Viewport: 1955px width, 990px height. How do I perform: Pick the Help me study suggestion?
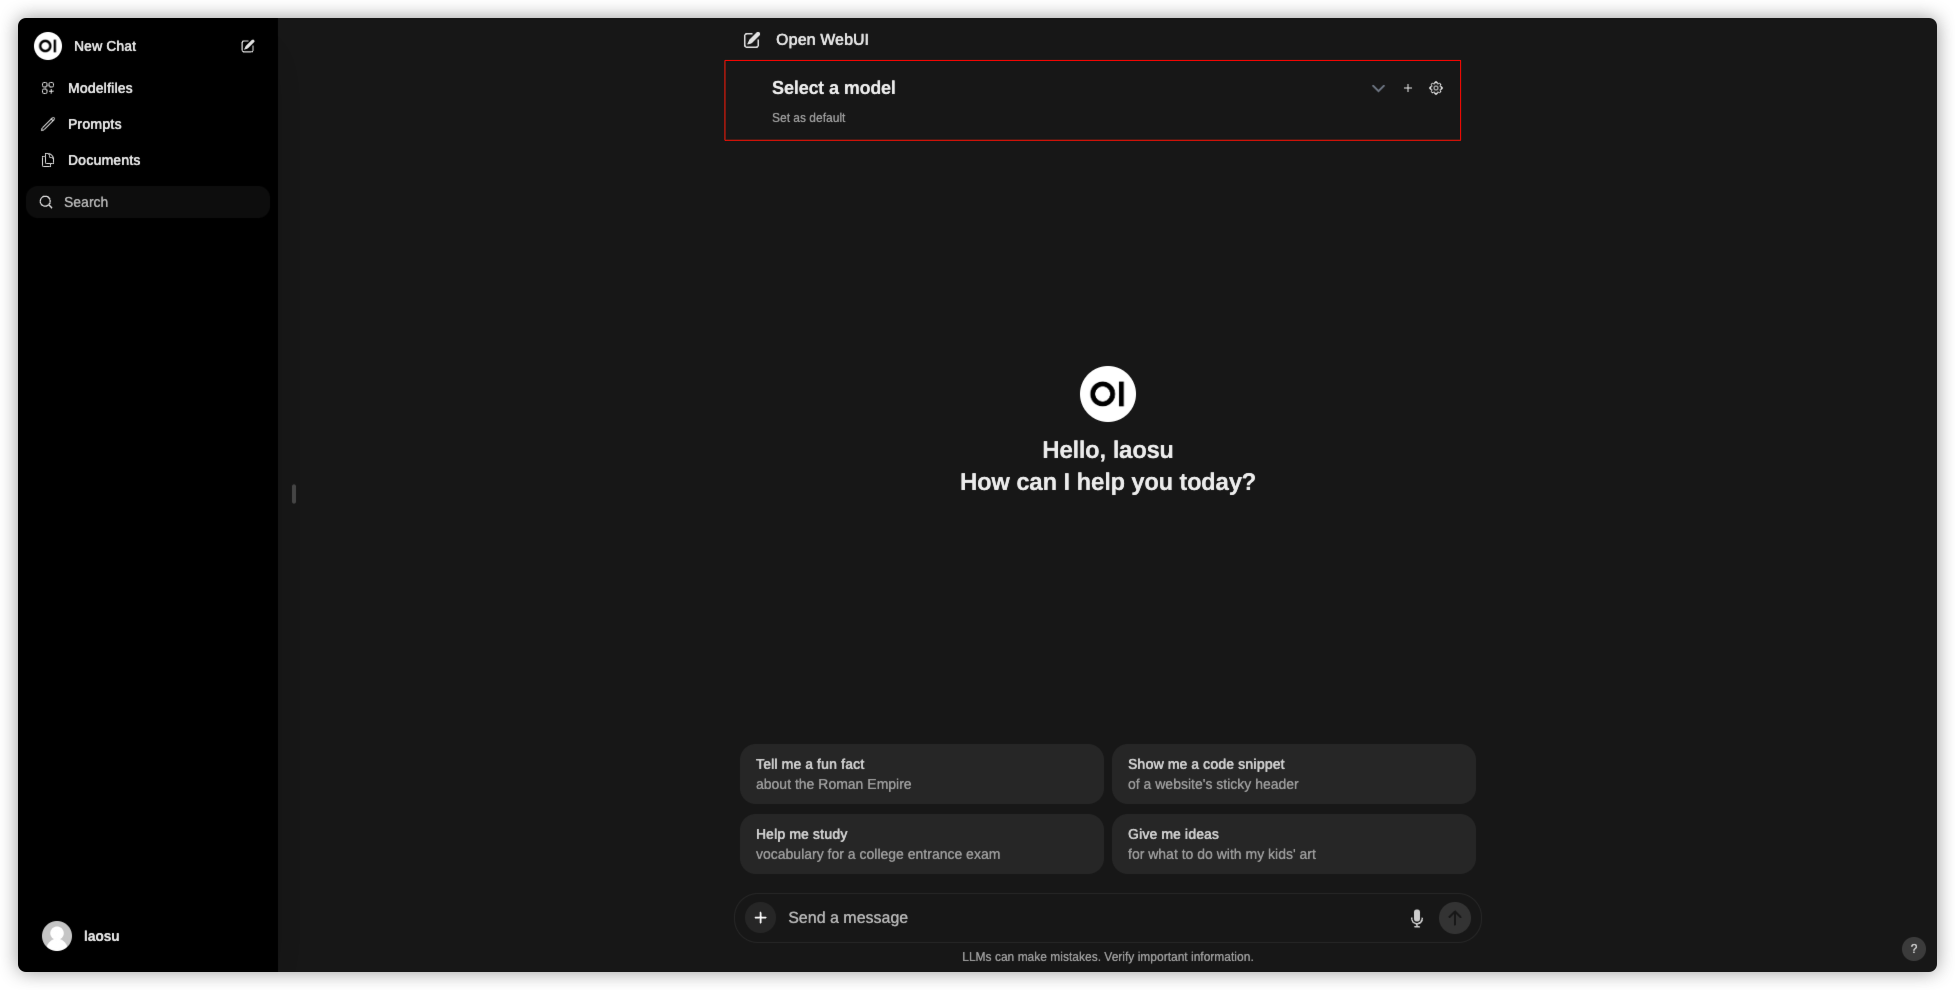pos(921,844)
